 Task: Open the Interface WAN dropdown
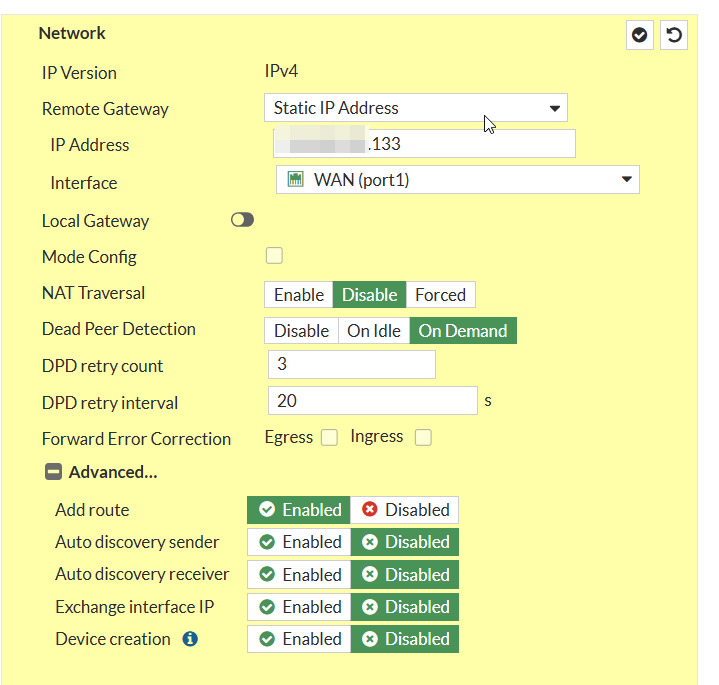pos(457,180)
